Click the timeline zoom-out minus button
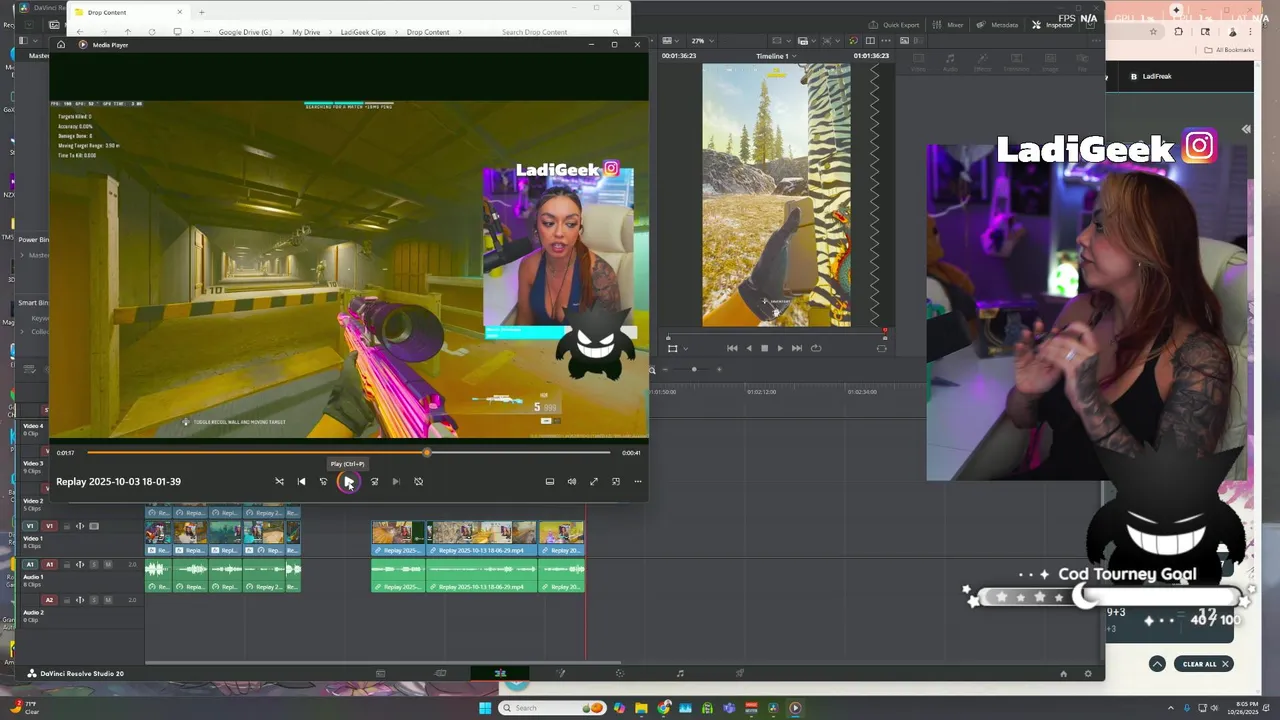The width and height of the screenshot is (1280, 720). pyautogui.click(x=665, y=369)
